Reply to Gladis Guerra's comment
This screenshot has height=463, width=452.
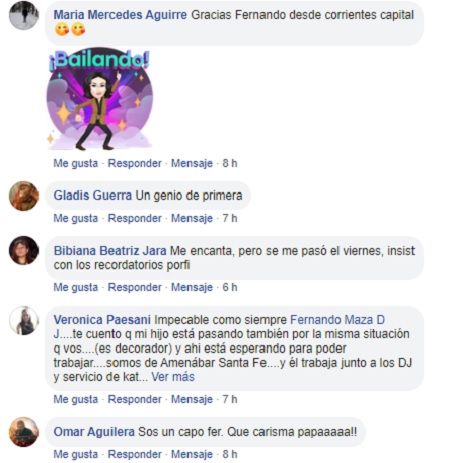(x=135, y=218)
